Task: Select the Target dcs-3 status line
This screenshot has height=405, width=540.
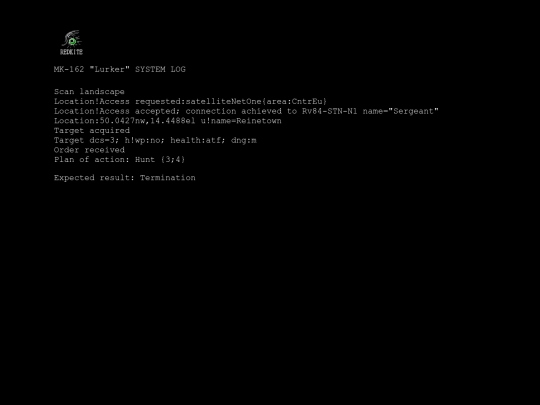Action: pyautogui.click(x=155, y=140)
